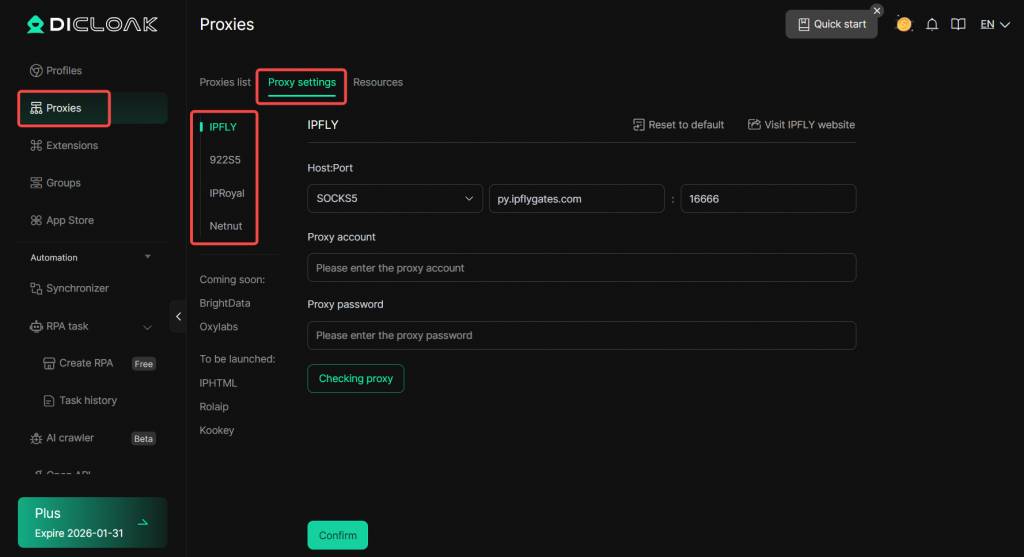
Task: Click the Extensions sidebar icon
Action: point(36,146)
